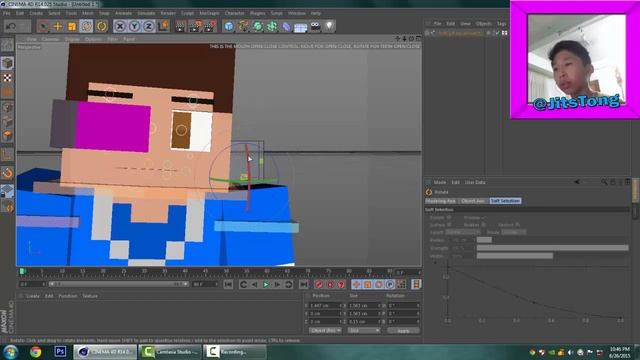Click Record Active Objects red button

pyautogui.click(x=319, y=284)
